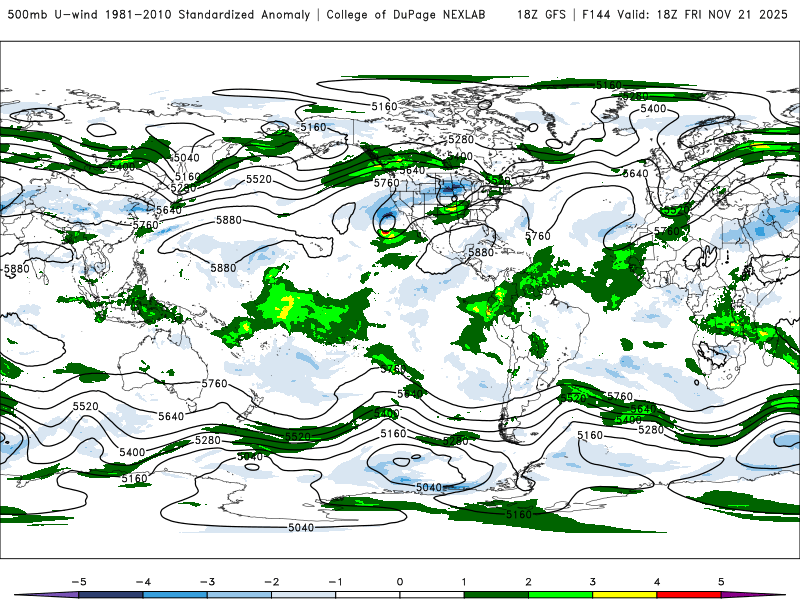Image resolution: width=800 pixels, height=600 pixels.
Task: Click the "-5" legend tick label
Action: pos(79,582)
